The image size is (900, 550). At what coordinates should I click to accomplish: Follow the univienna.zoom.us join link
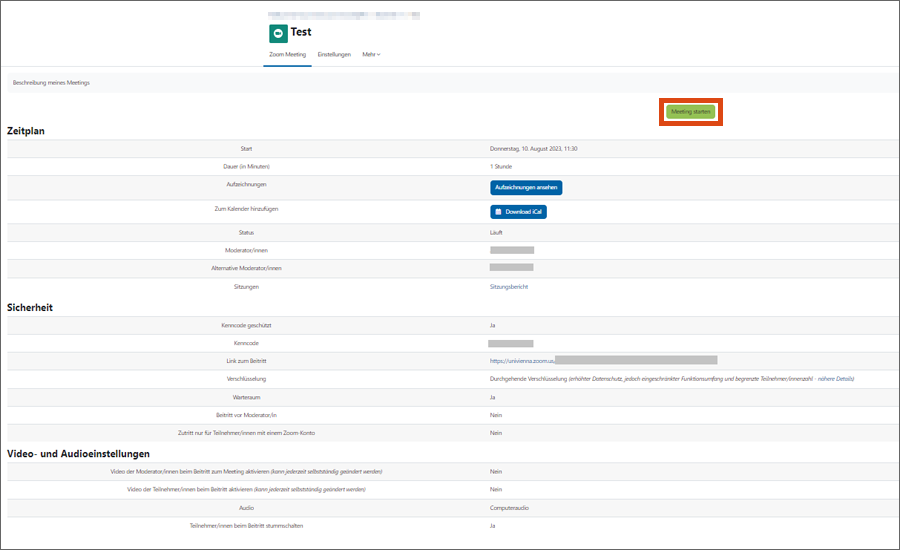click(x=522, y=359)
